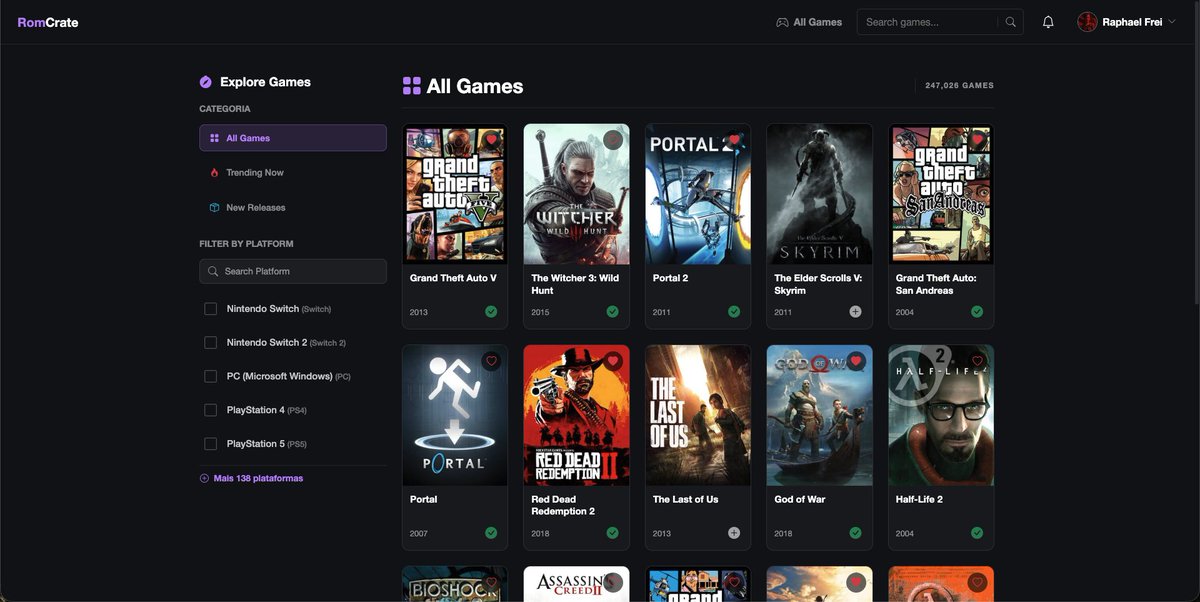Click green check status on Portal 2
This screenshot has width=1200, height=602.
[734, 312]
